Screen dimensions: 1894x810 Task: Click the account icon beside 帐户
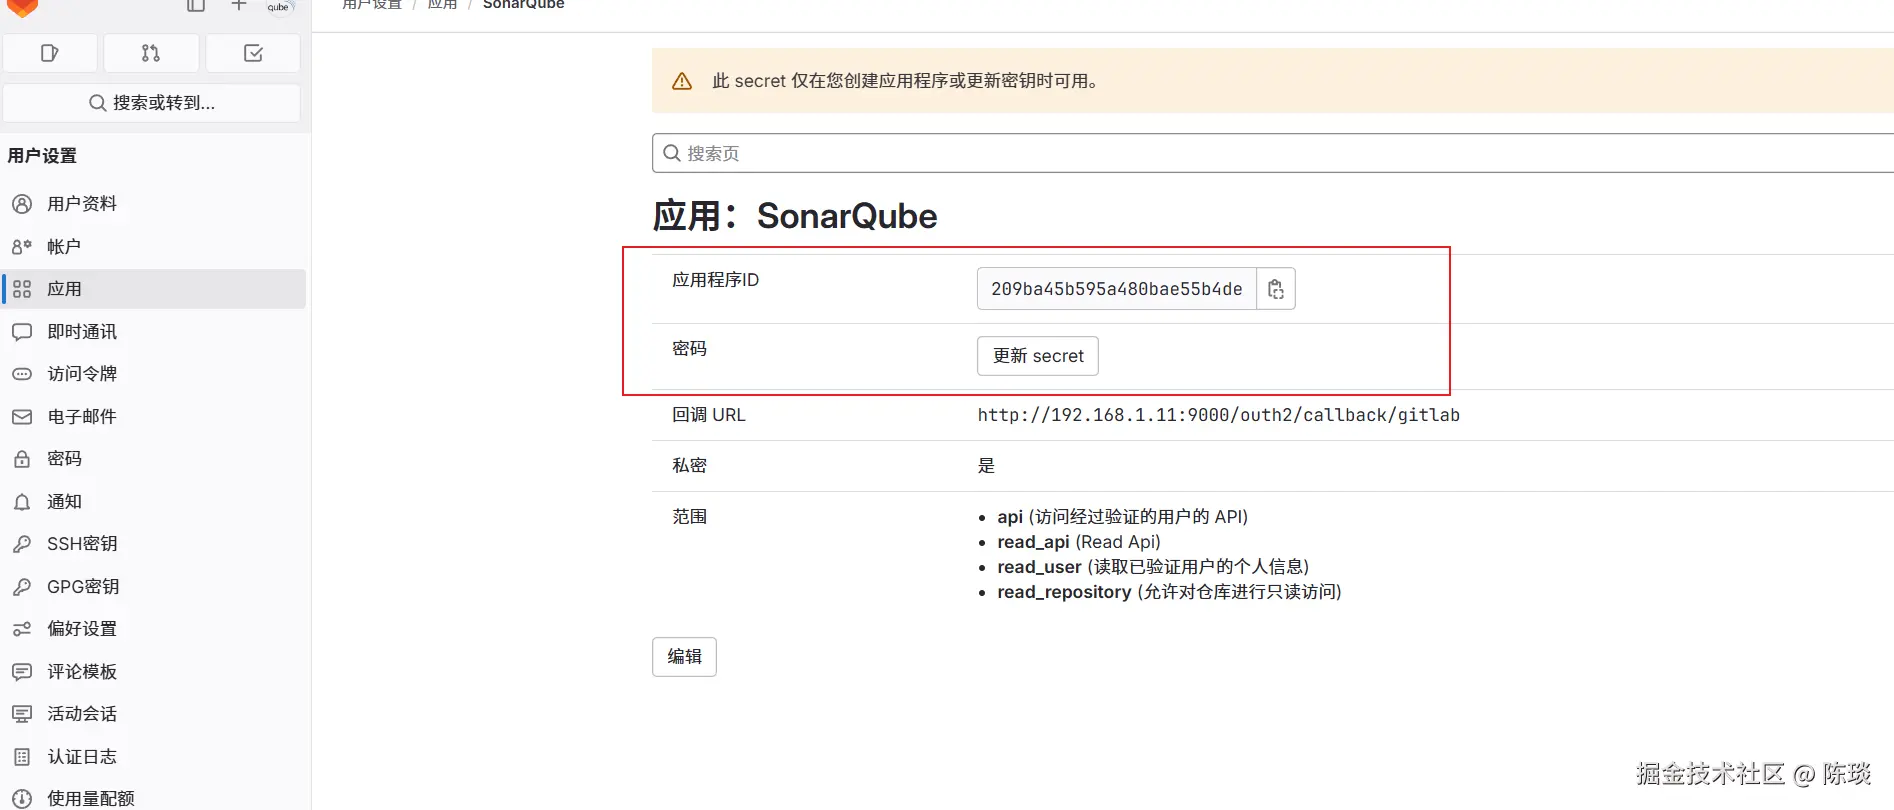[x=22, y=247]
